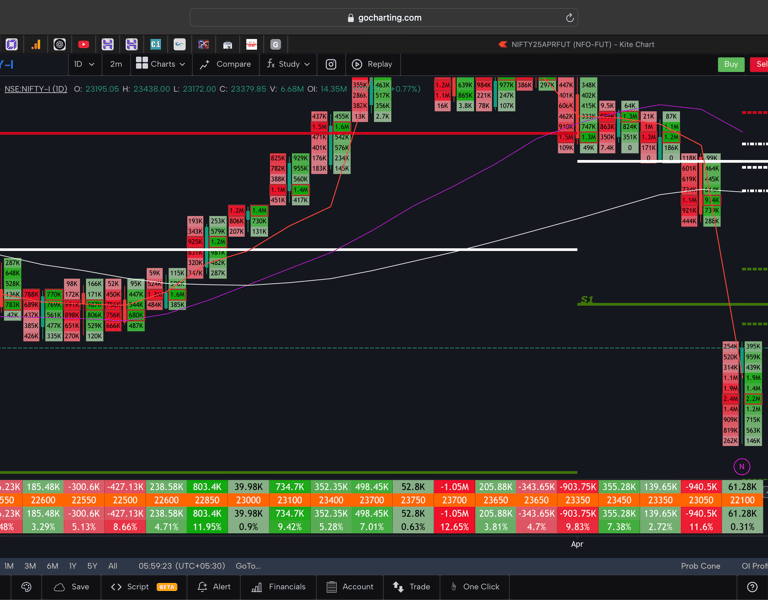Open the 1D timeframe dropdown
The width and height of the screenshot is (768, 600).
point(84,64)
